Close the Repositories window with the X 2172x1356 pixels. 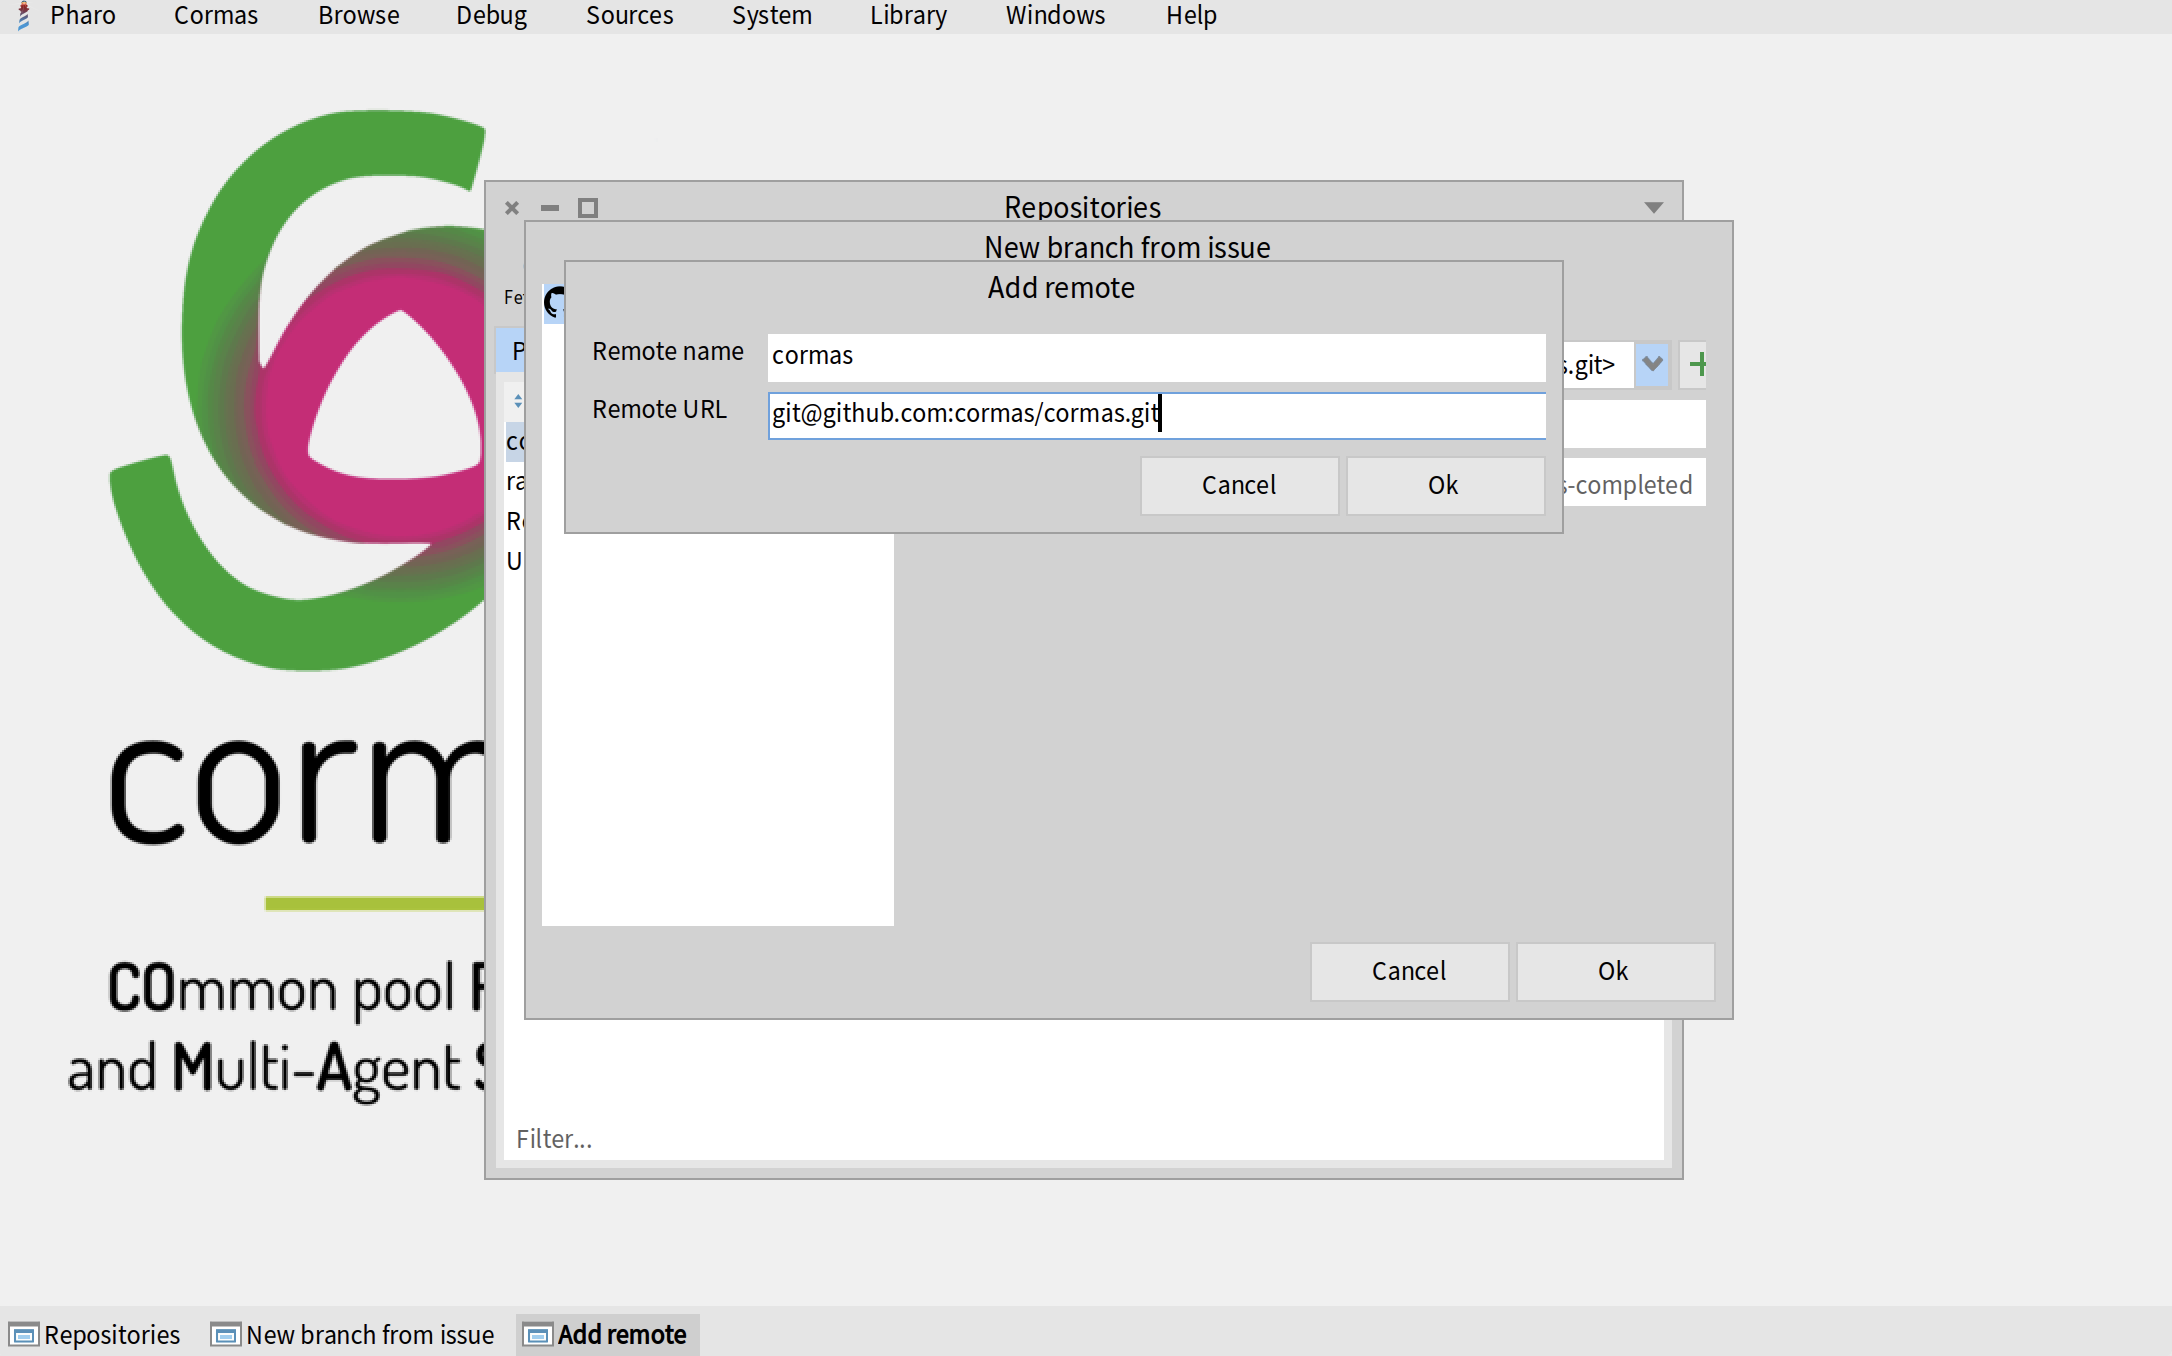click(x=512, y=208)
